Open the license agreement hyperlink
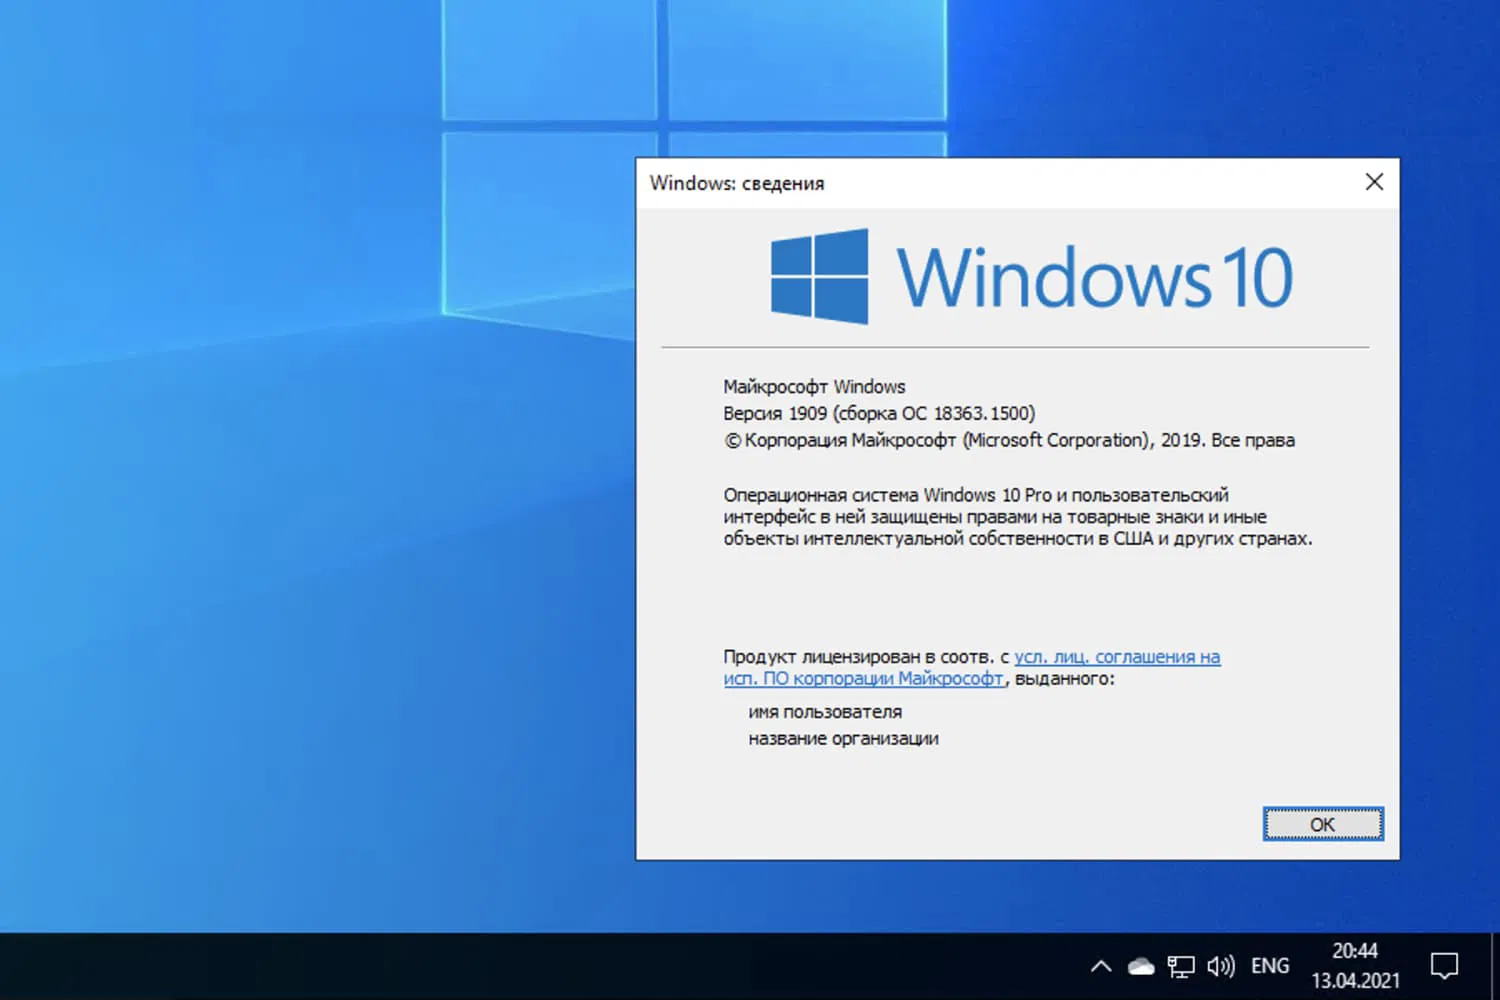Viewport: 1500px width, 1000px height. click(1115, 657)
